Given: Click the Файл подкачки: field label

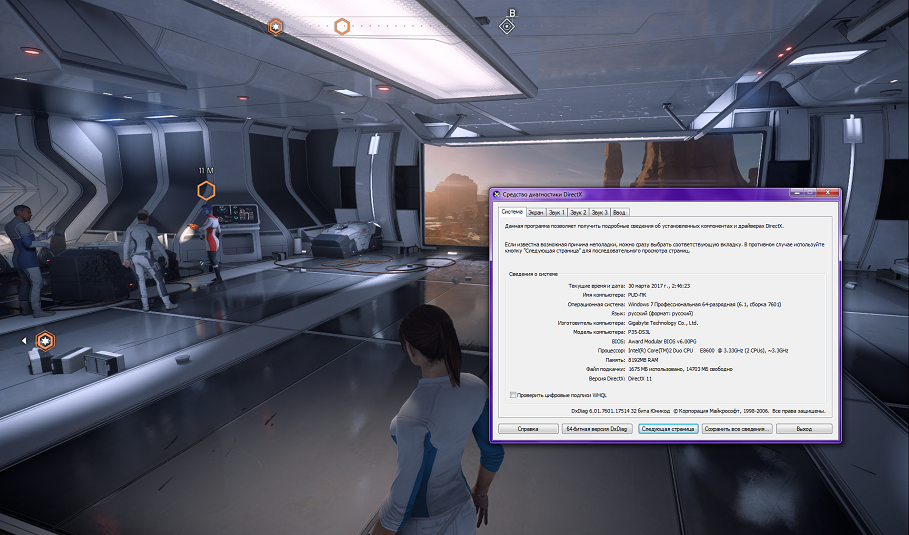Looking at the screenshot, I should (605, 369).
